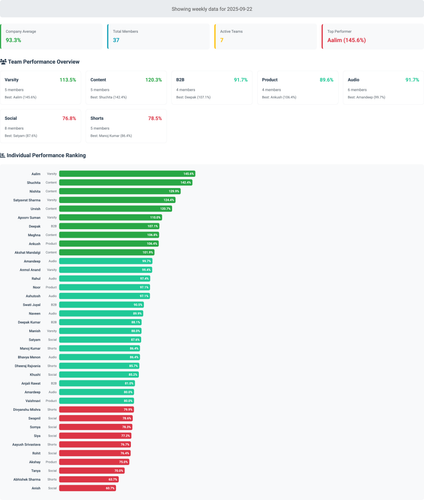Click the Social 76.8% percentage value

(69, 118)
